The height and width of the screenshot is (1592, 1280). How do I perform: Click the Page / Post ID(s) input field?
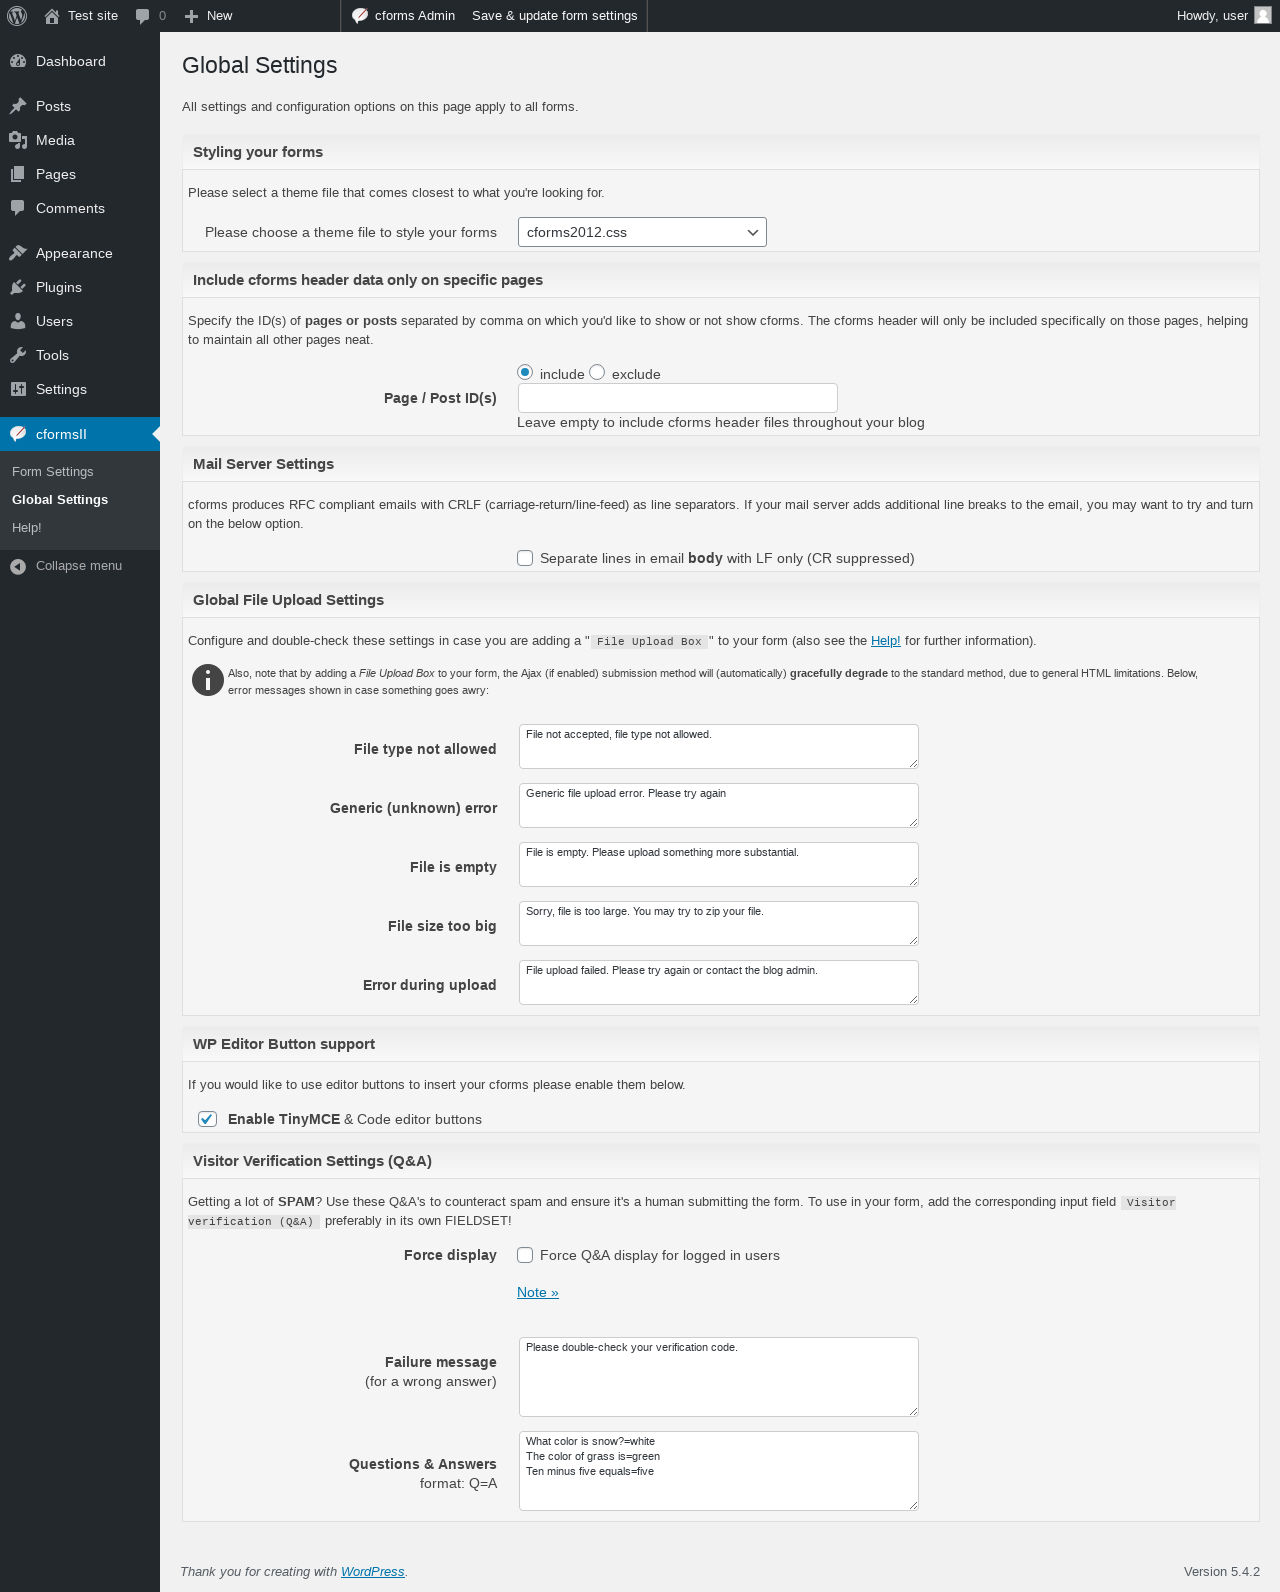point(678,398)
